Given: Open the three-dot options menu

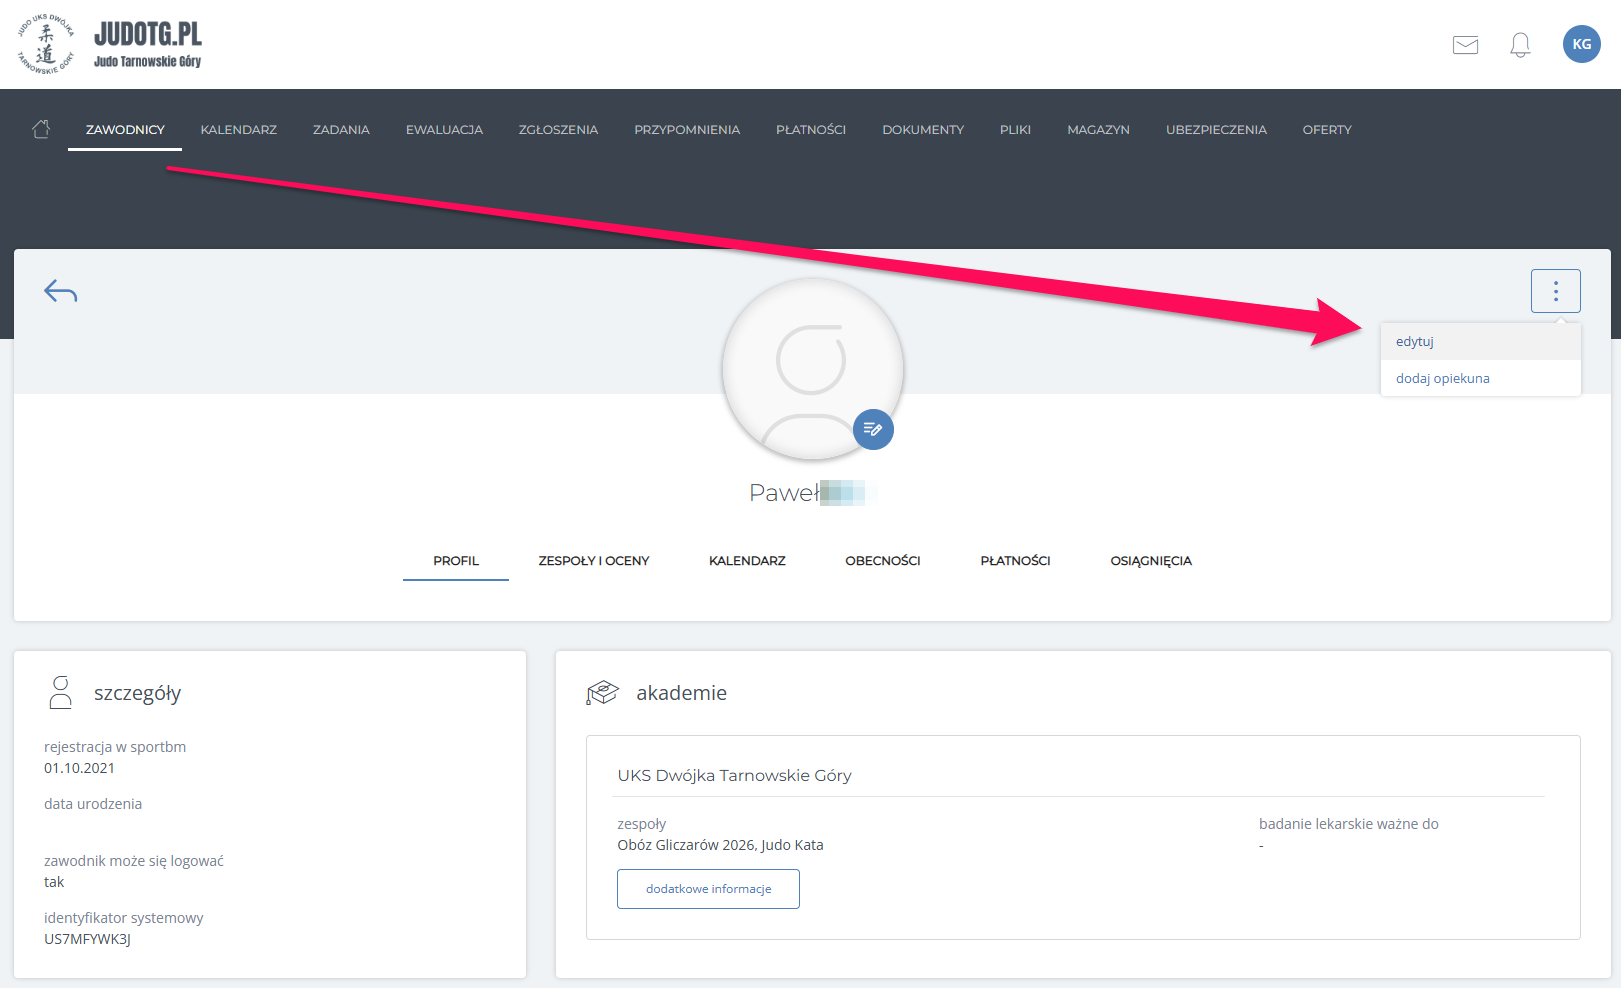Looking at the screenshot, I should [1555, 291].
